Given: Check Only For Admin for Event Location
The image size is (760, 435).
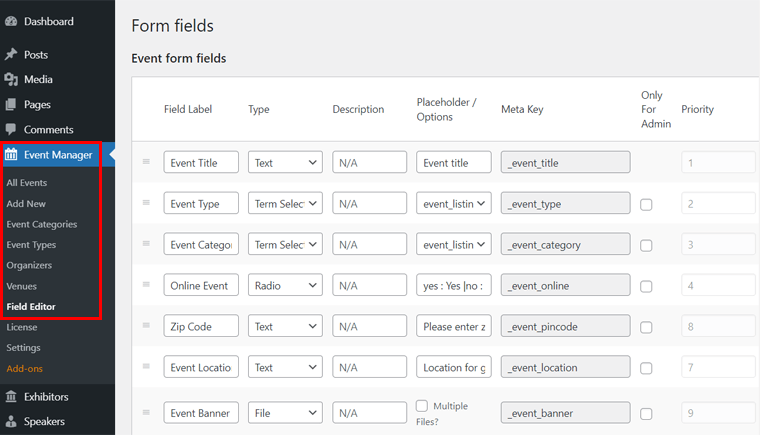Looking at the screenshot, I should coord(646,368).
